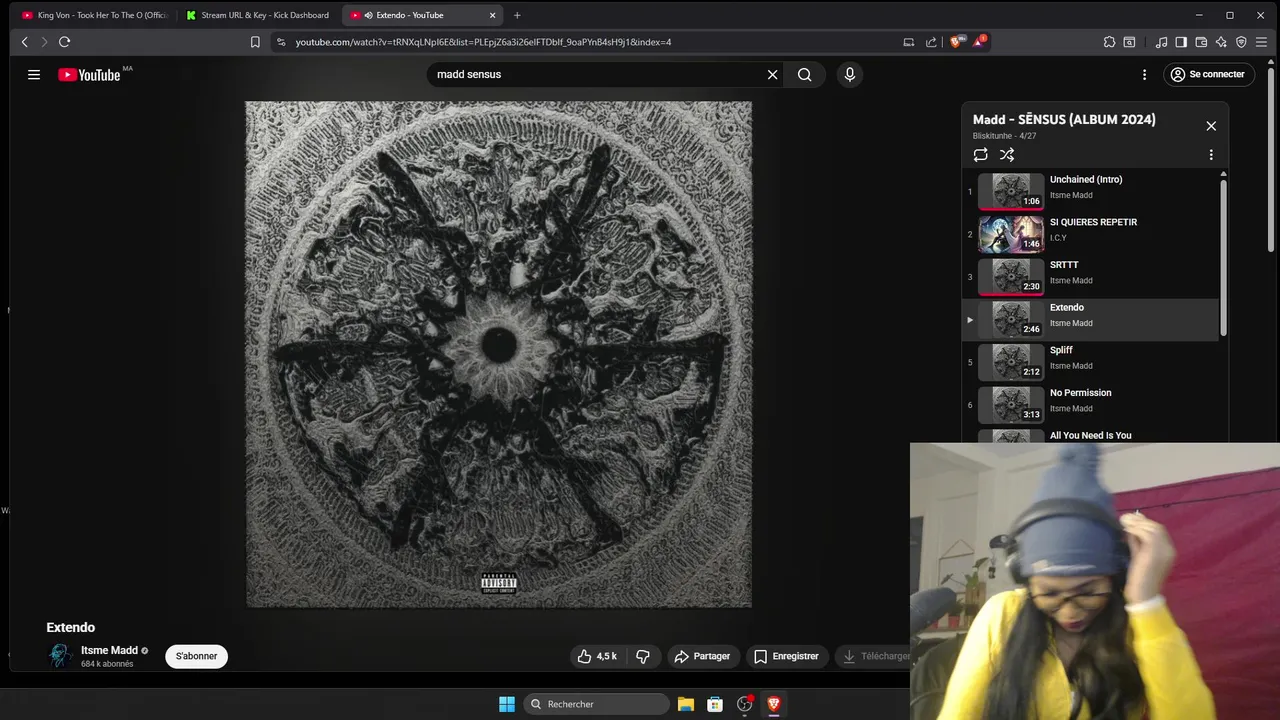The height and width of the screenshot is (720, 1280).
Task: Open Brave Rewards triangle icon
Action: tap(979, 42)
